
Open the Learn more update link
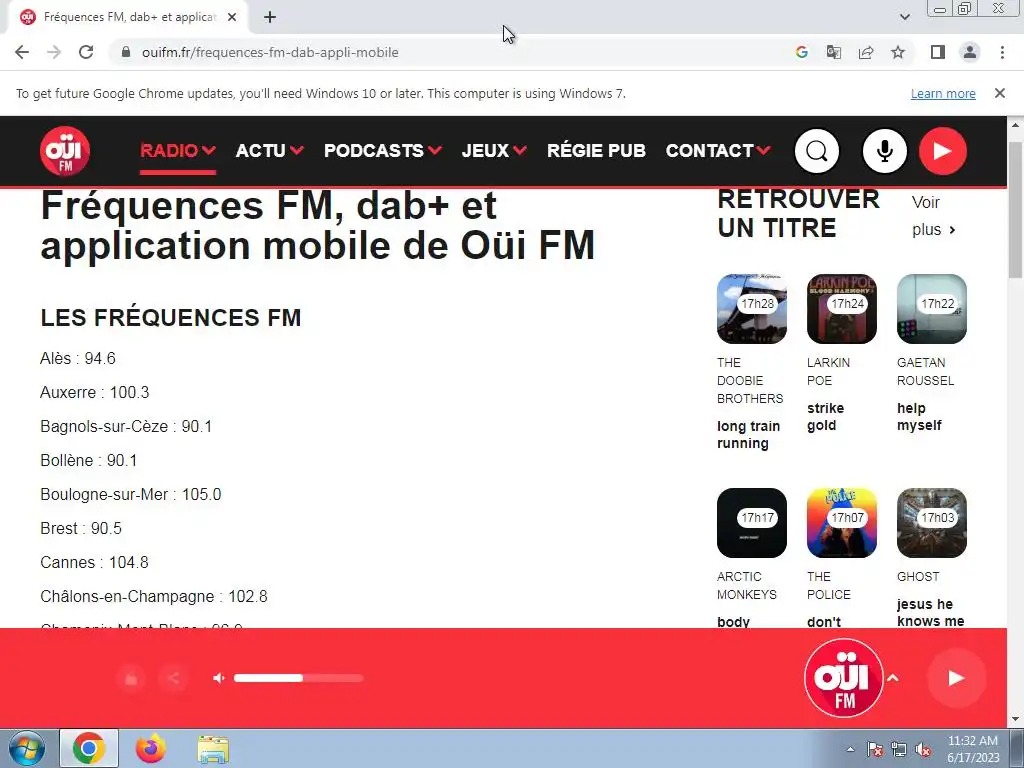[943, 93]
